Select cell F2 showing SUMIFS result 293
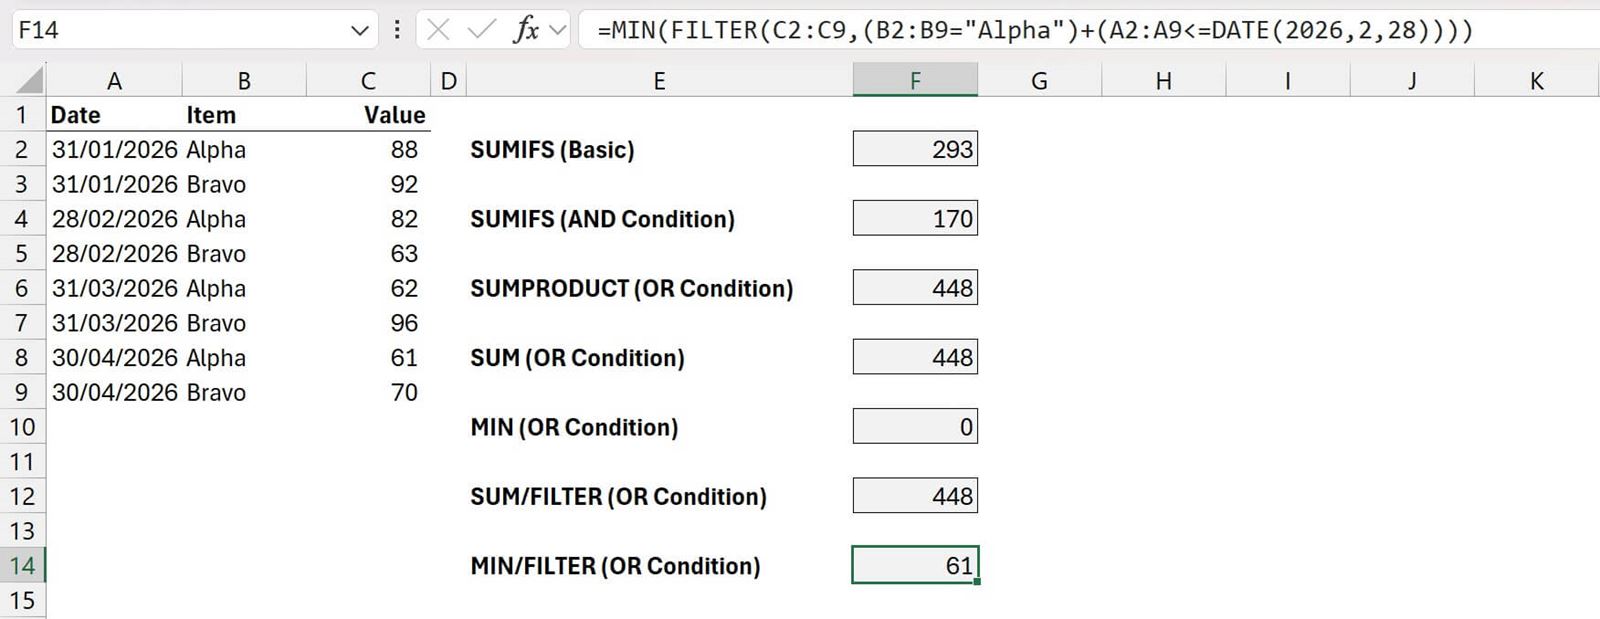 [x=914, y=148]
